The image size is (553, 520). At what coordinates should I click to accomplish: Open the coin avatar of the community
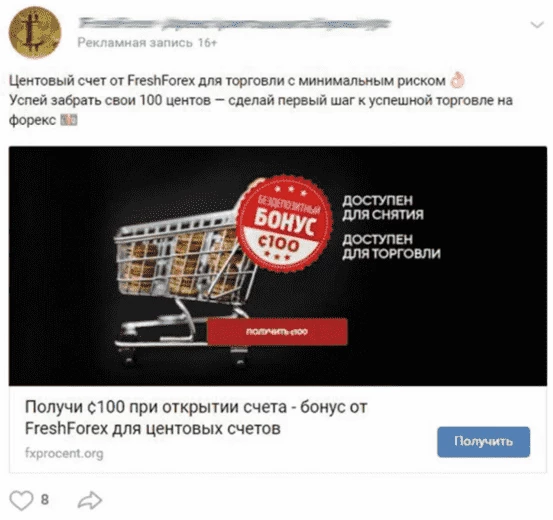(x=35, y=32)
